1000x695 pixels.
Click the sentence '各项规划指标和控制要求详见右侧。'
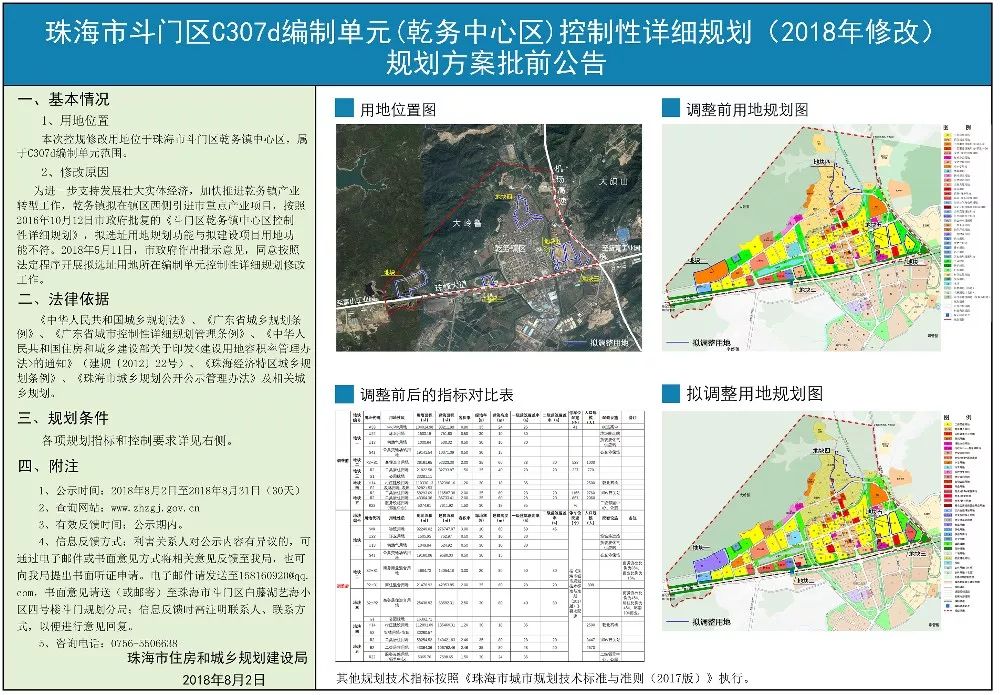point(138,441)
